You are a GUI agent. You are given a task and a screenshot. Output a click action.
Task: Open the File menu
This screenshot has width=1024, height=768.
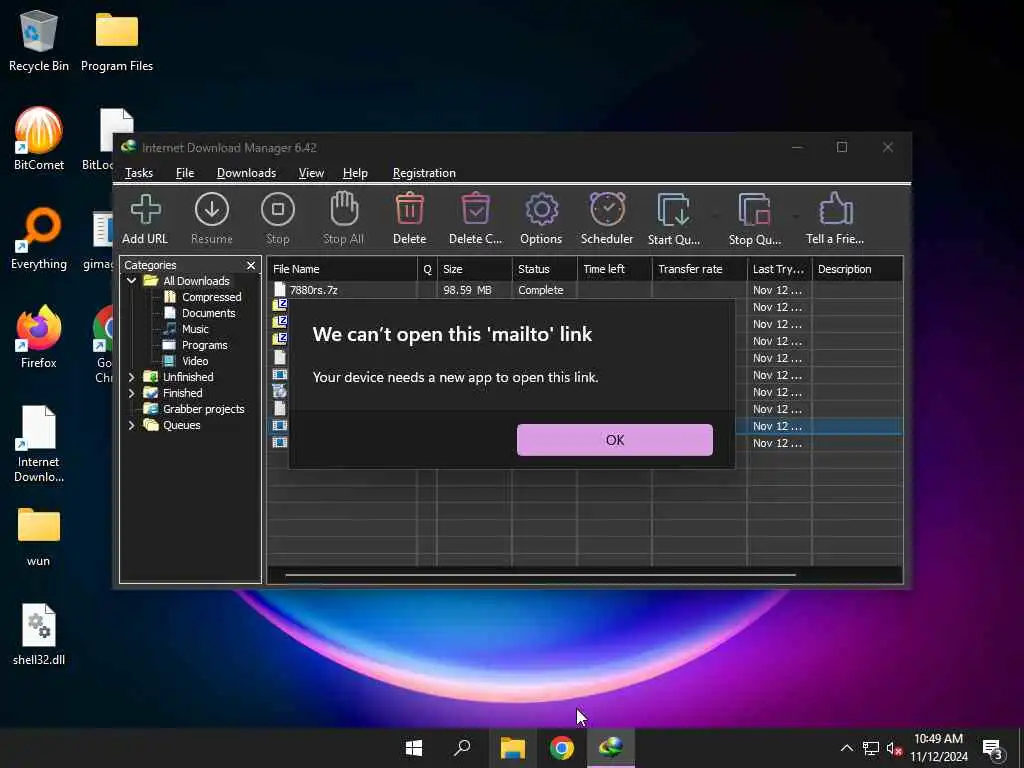(185, 173)
